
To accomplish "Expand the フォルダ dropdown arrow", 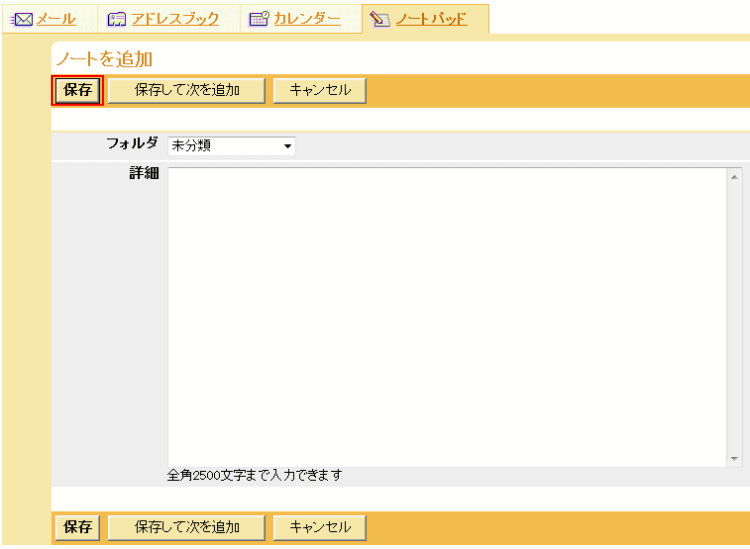I will (288, 147).
